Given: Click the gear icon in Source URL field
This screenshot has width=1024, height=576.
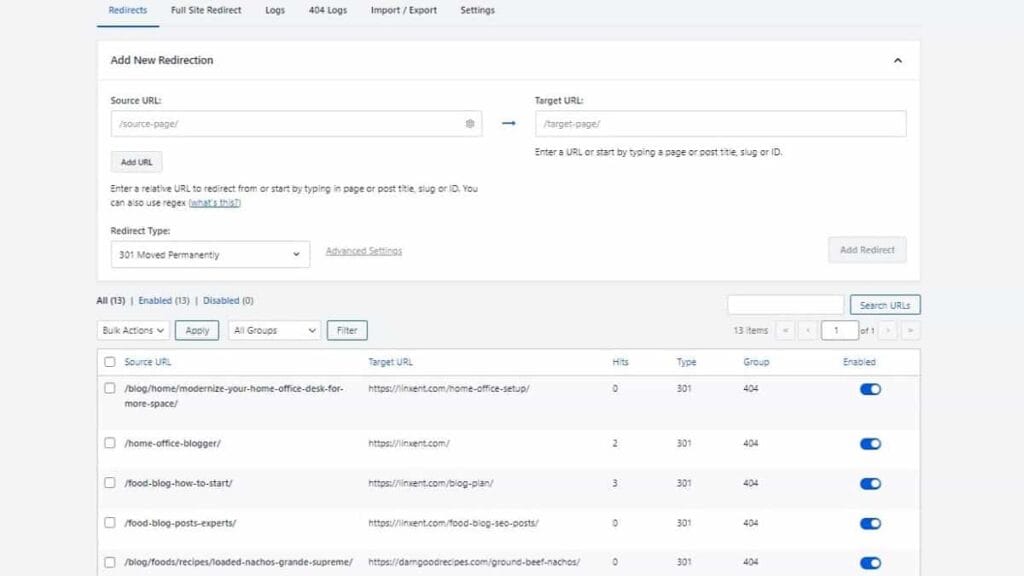Looking at the screenshot, I should [x=469, y=124].
